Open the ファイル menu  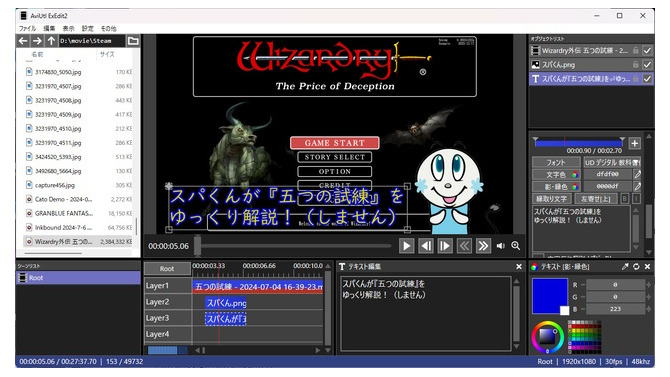(x=27, y=28)
